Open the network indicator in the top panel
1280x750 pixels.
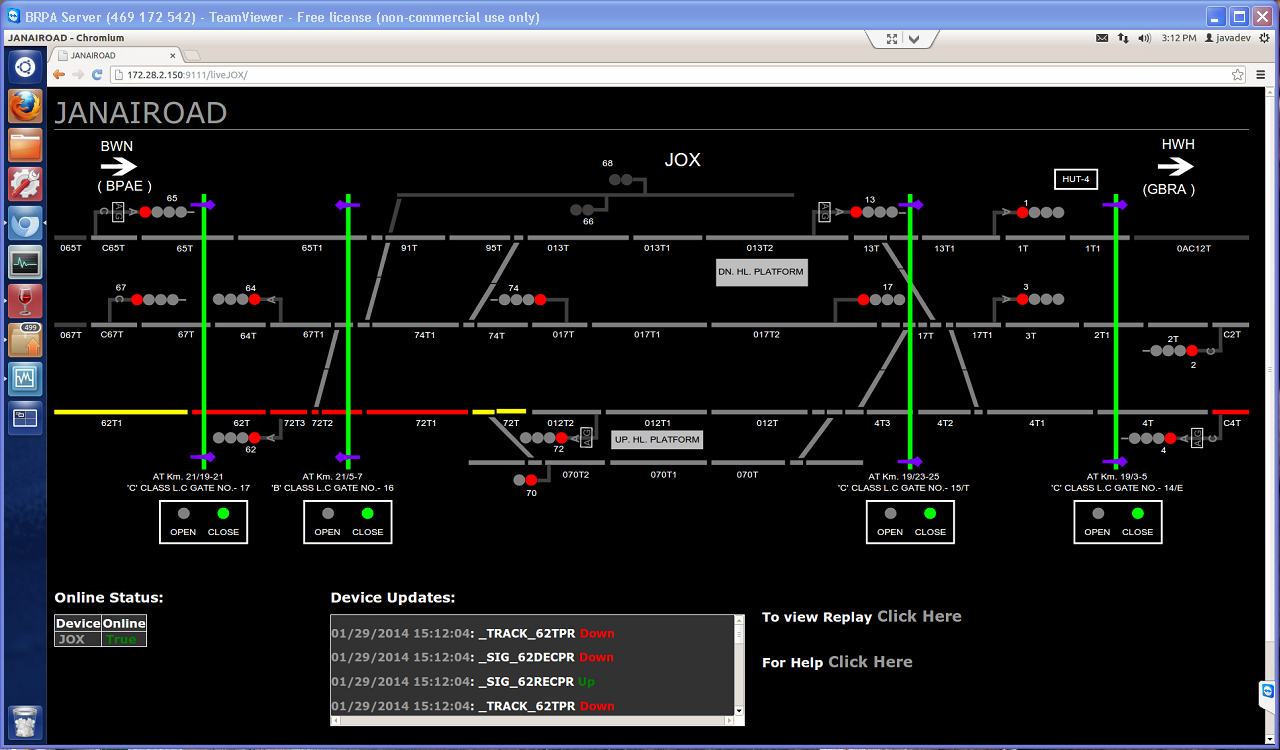1122,38
